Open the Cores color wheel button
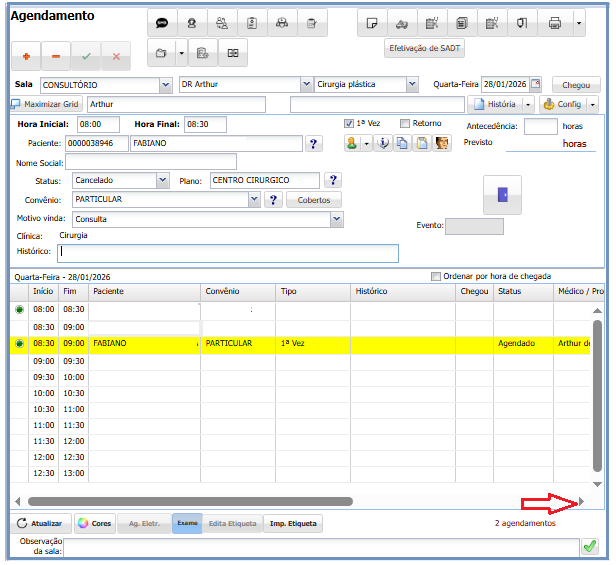Screen dimensions: 616x565 pyautogui.click(x=95, y=523)
